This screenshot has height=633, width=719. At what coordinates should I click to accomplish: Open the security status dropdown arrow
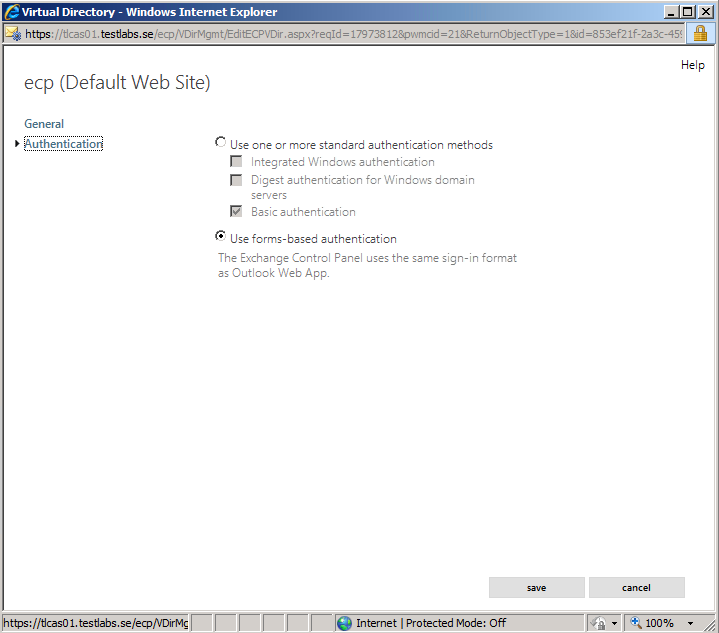614,623
